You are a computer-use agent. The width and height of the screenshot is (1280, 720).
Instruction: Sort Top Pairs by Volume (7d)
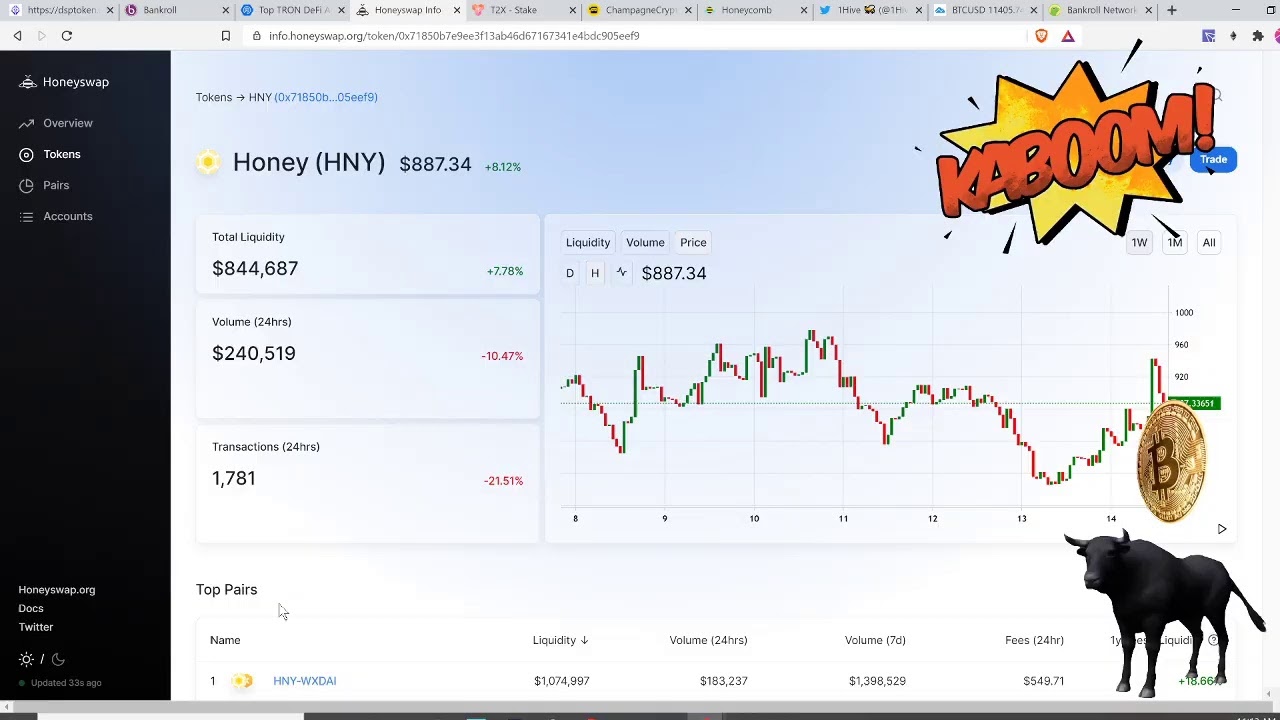tap(875, 640)
